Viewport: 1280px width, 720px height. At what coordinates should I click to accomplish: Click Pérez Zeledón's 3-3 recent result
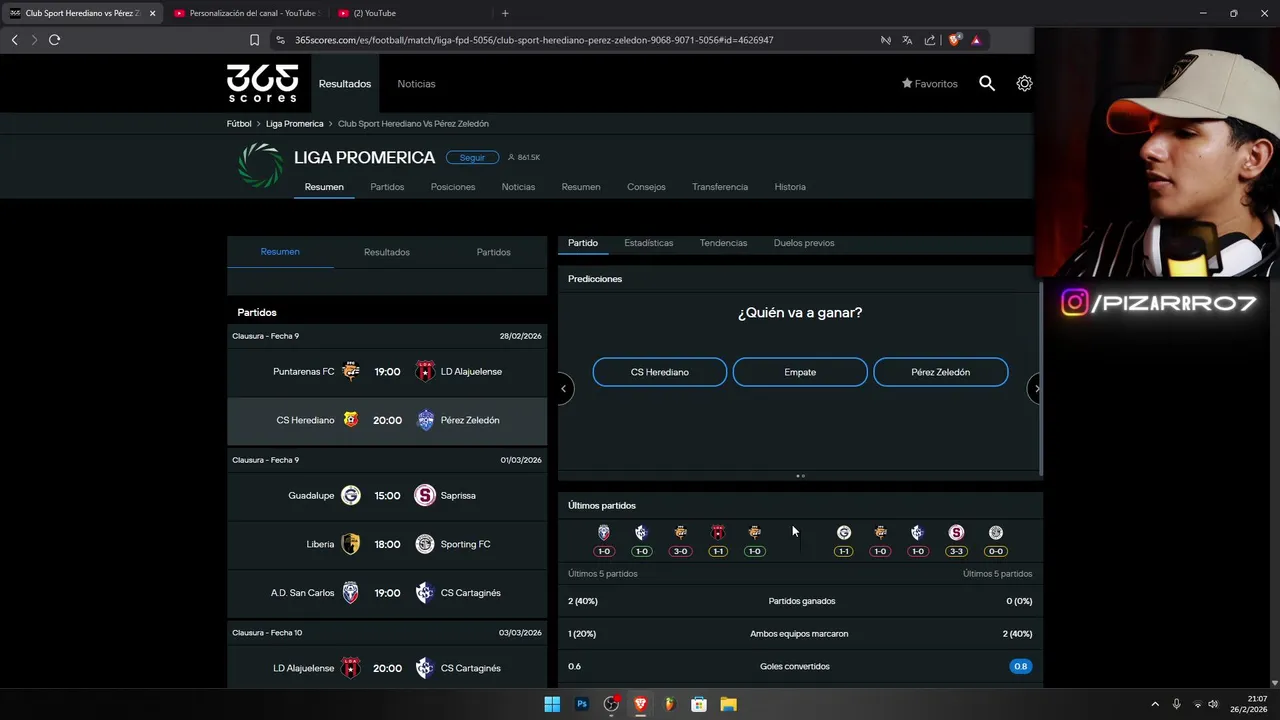(x=956, y=551)
